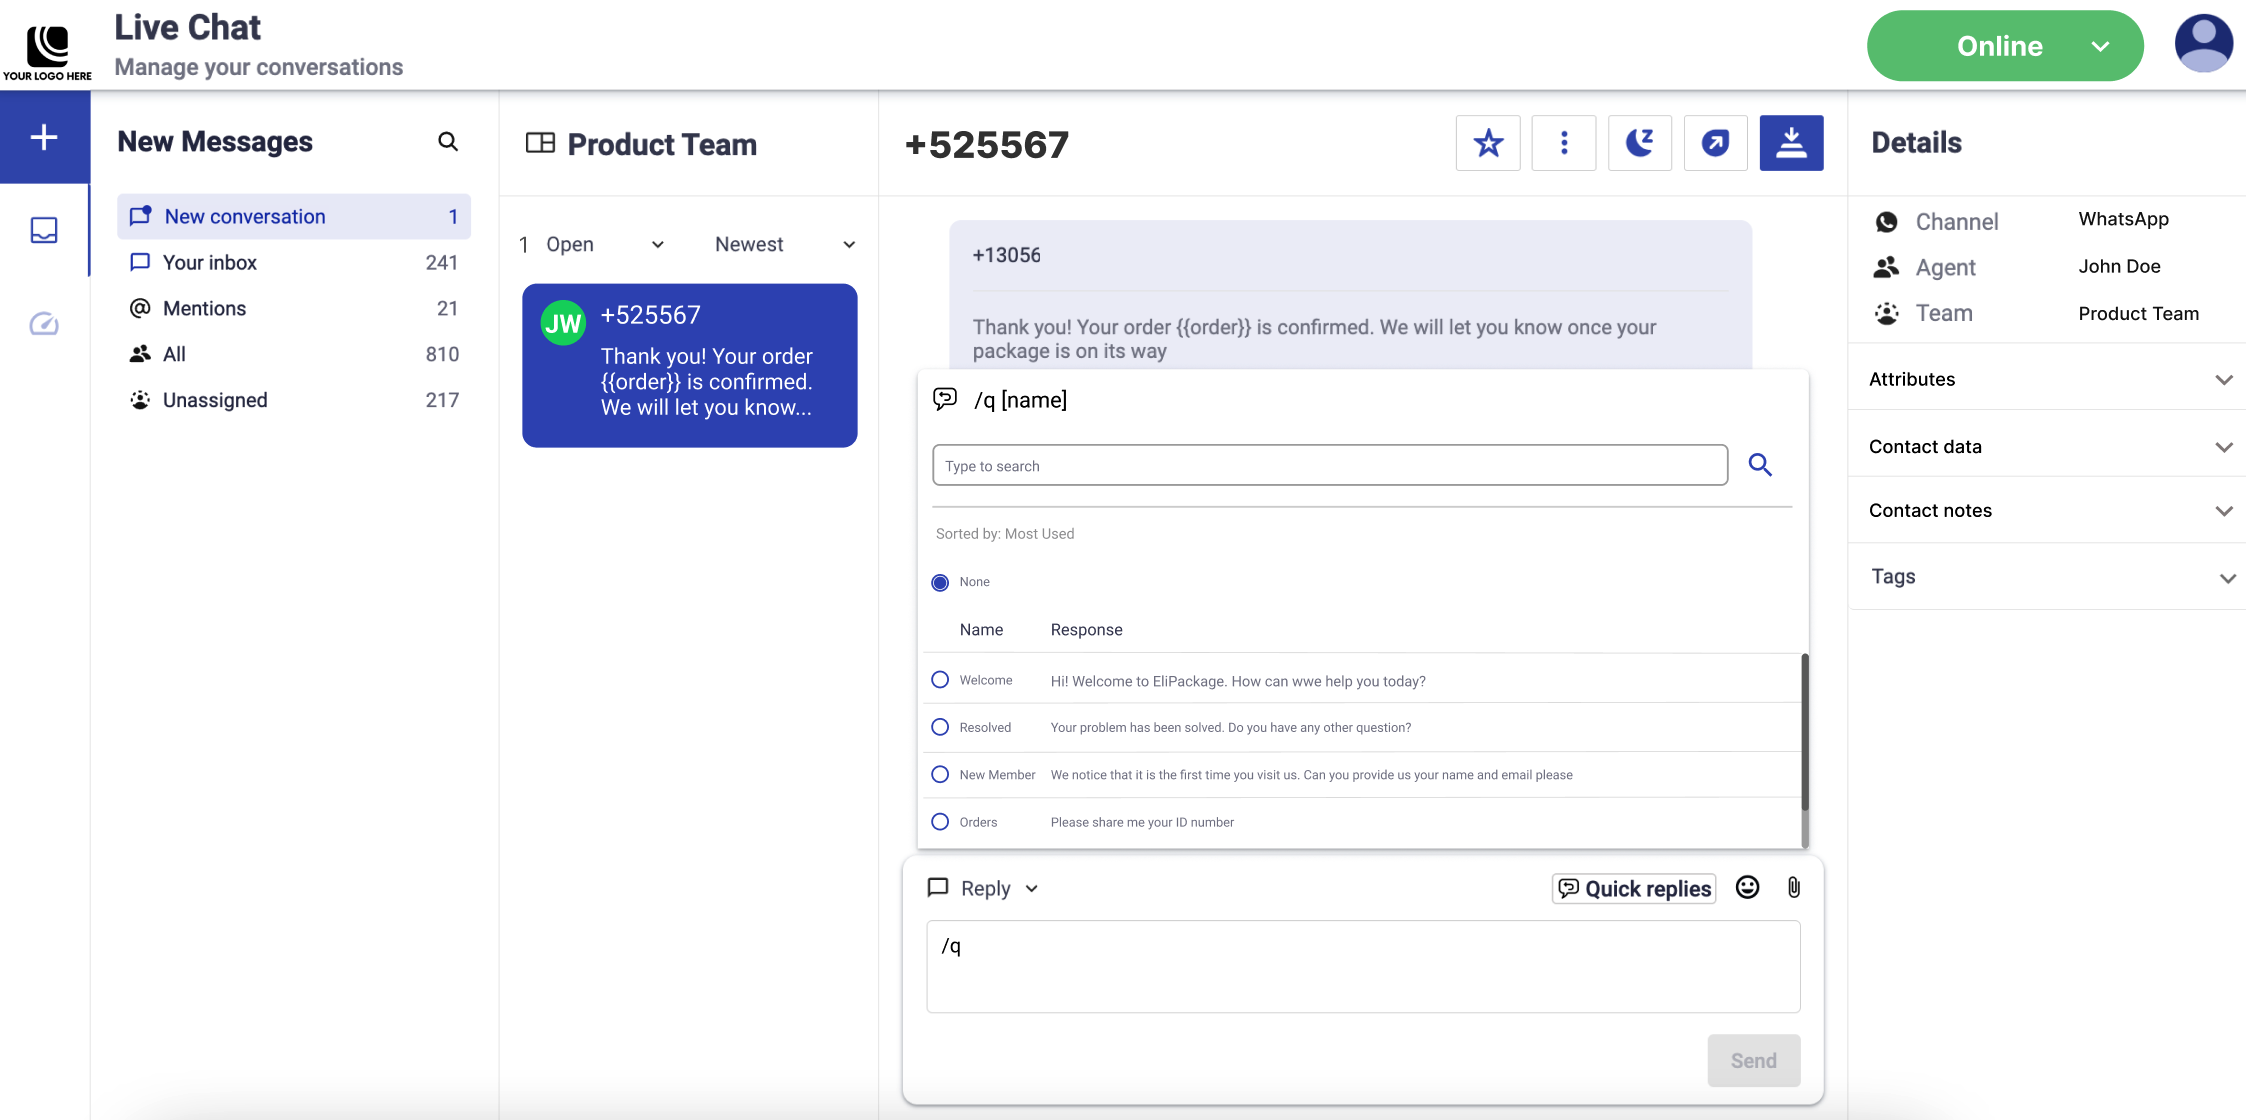The width and height of the screenshot is (2246, 1120).
Task: Select the Welcome quick reply radio
Action: (x=940, y=680)
